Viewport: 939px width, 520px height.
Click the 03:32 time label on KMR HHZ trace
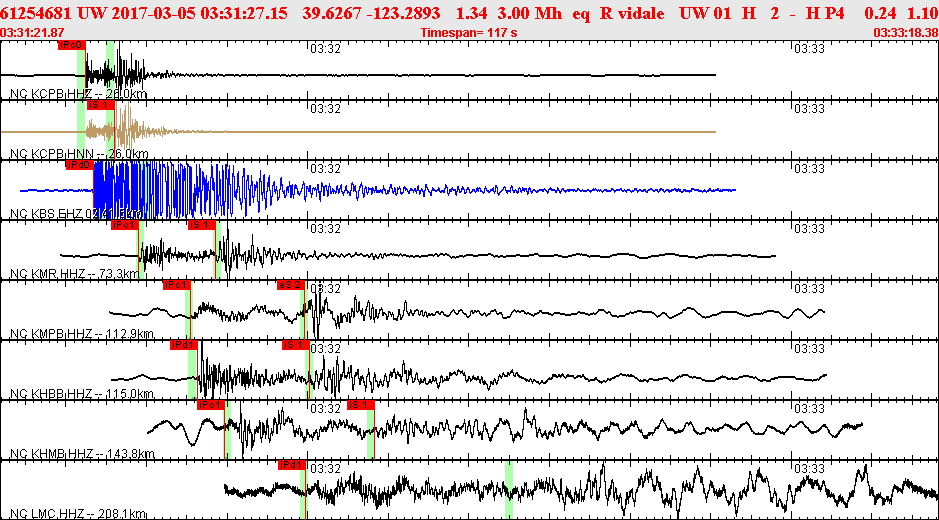click(325, 229)
